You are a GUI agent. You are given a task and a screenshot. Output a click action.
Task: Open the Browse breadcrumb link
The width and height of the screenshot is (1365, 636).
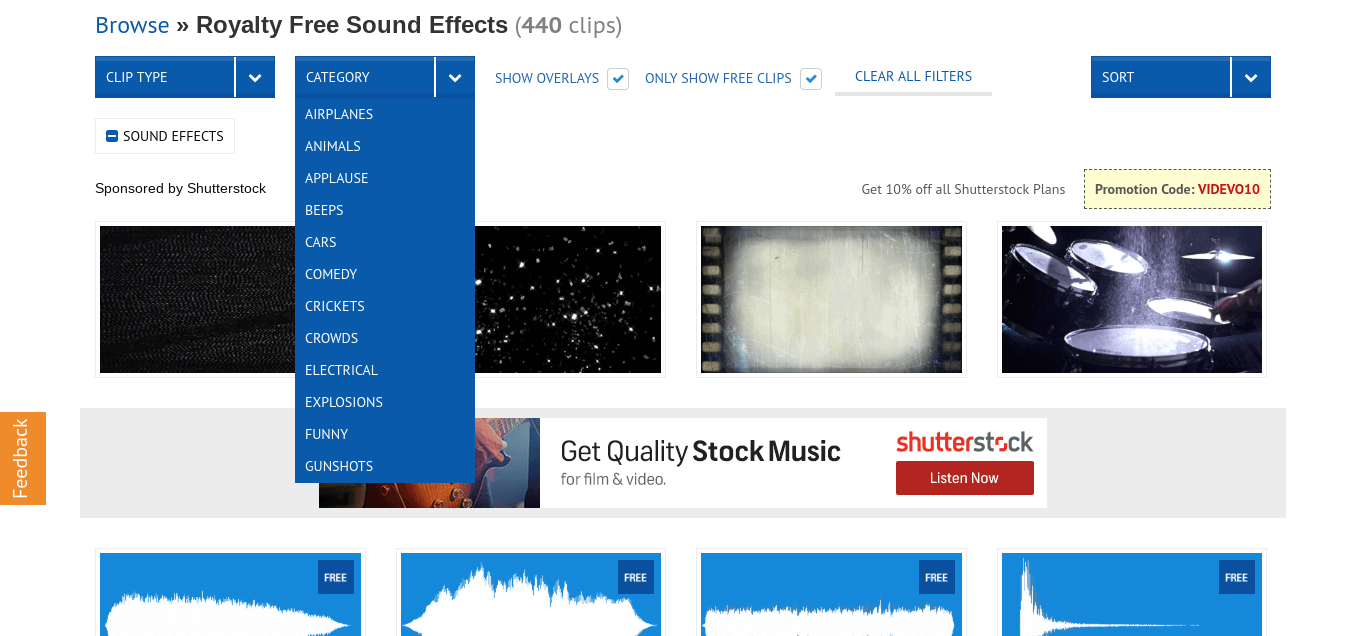tap(132, 25)
